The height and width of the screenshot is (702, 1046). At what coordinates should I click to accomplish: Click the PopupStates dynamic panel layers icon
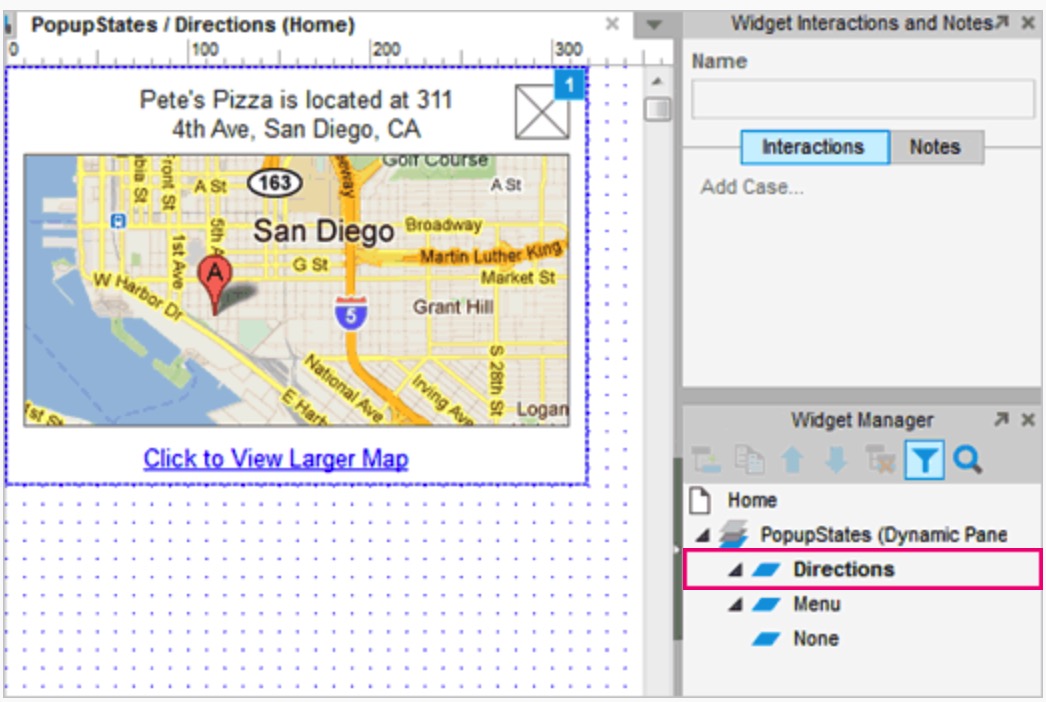(734, 535)
